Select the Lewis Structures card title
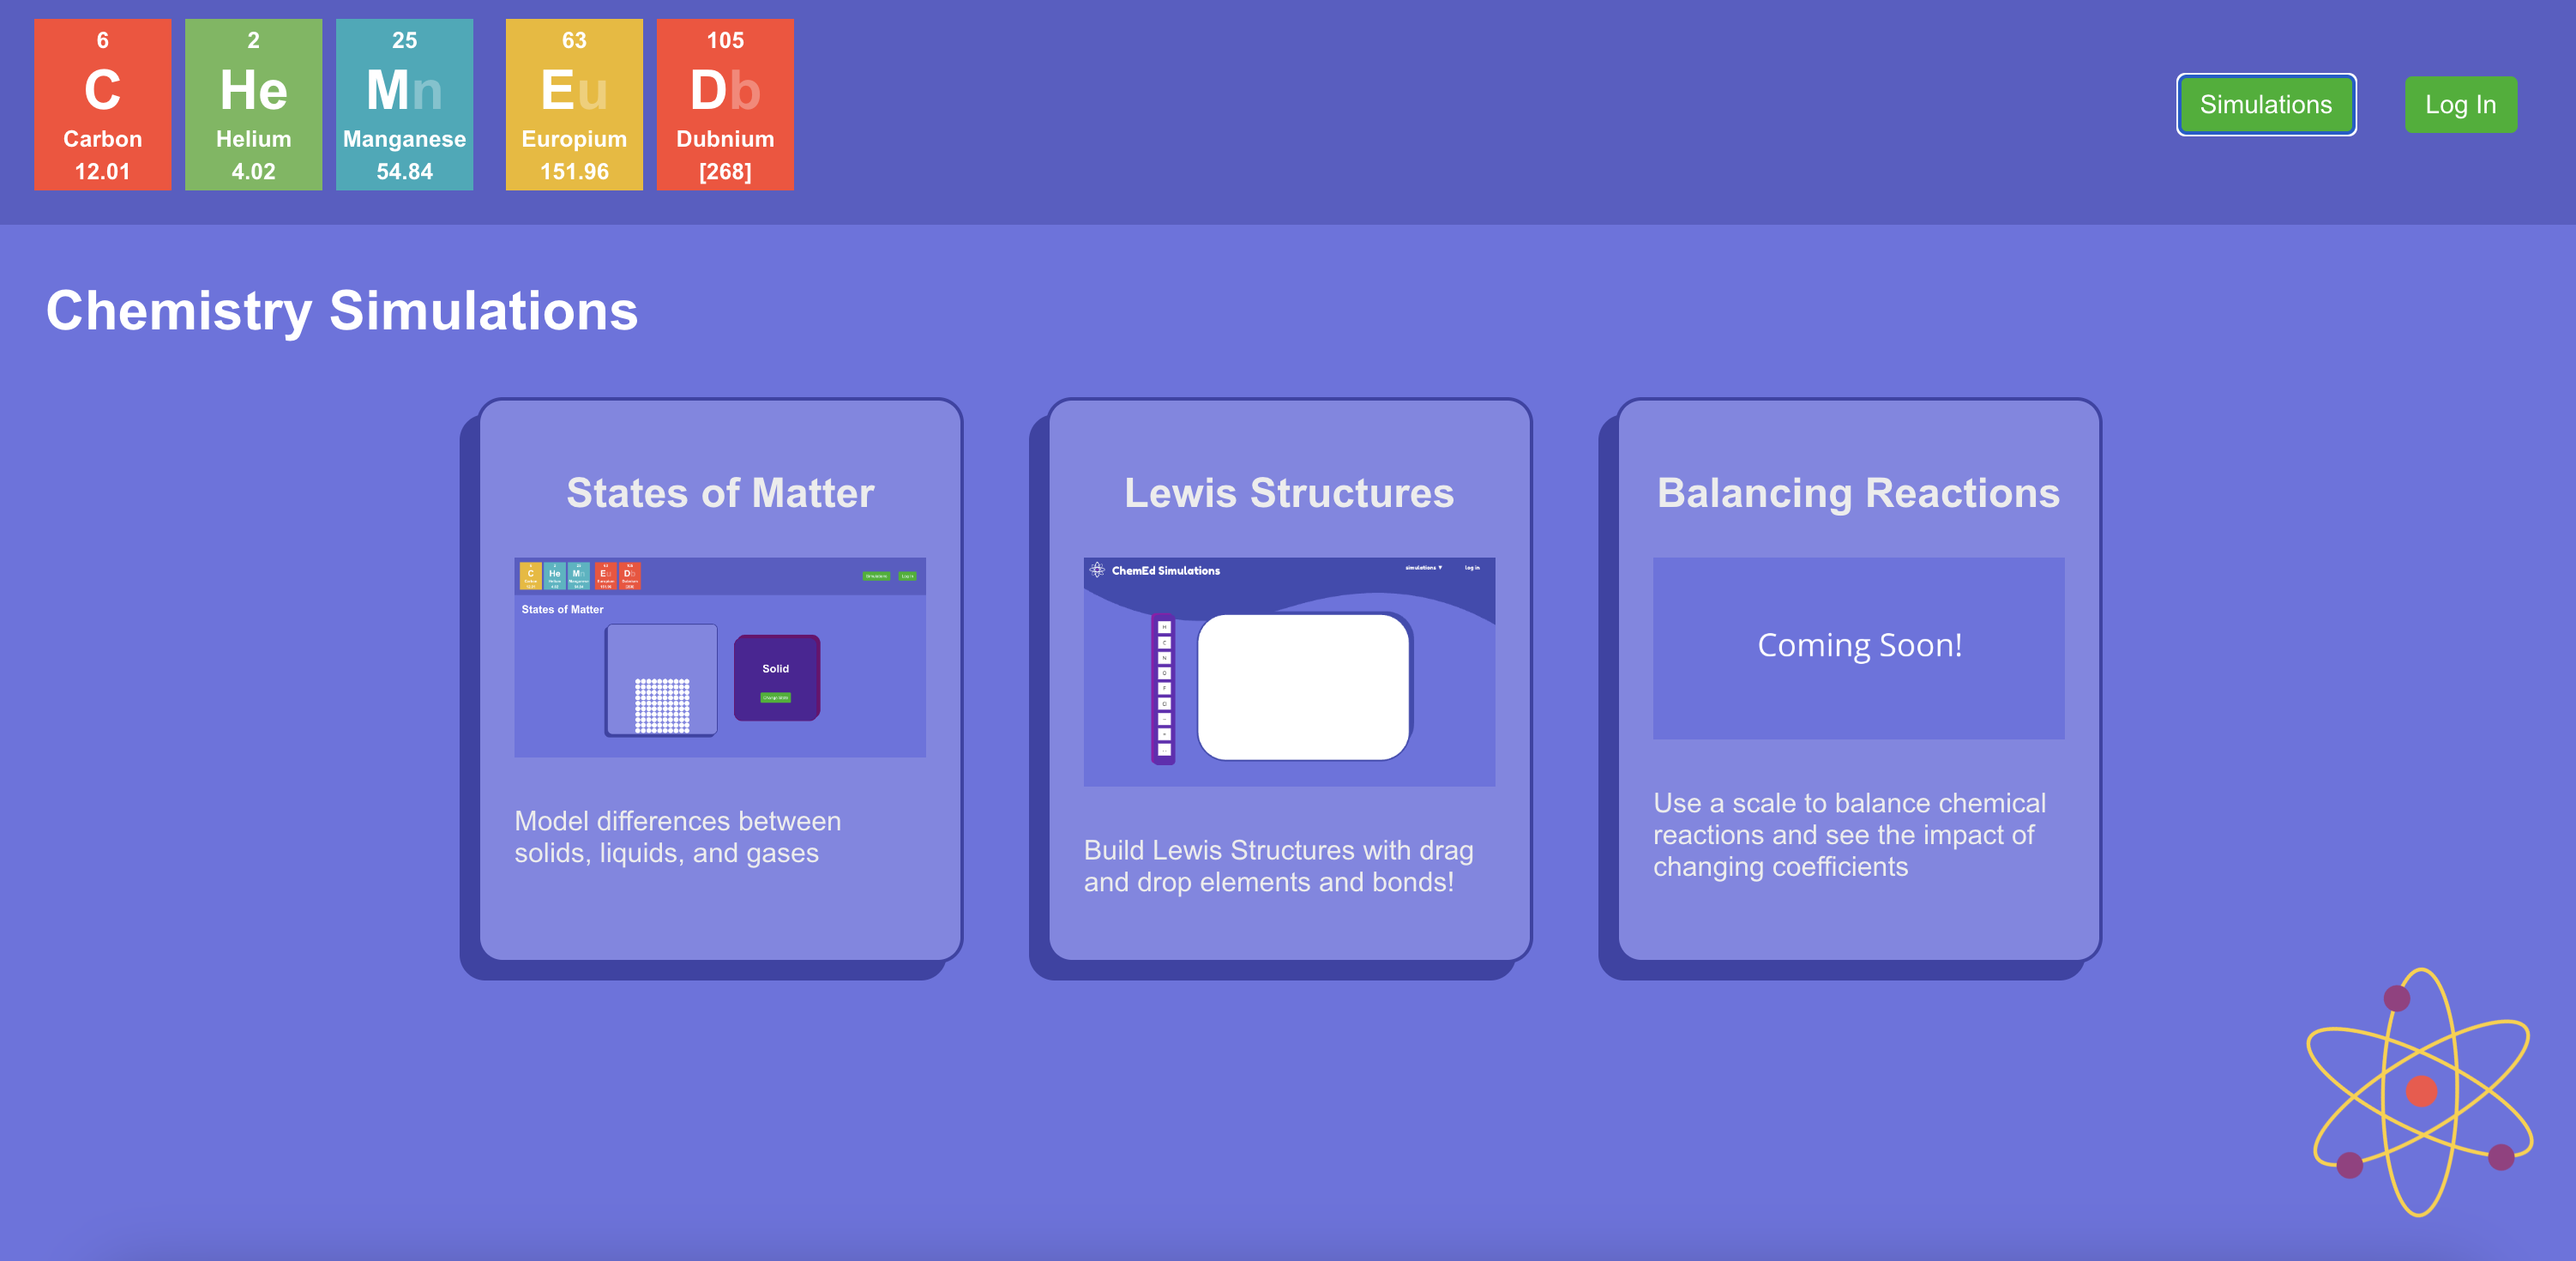Screen dimensions: 2576x1261 pos(1289,493)
